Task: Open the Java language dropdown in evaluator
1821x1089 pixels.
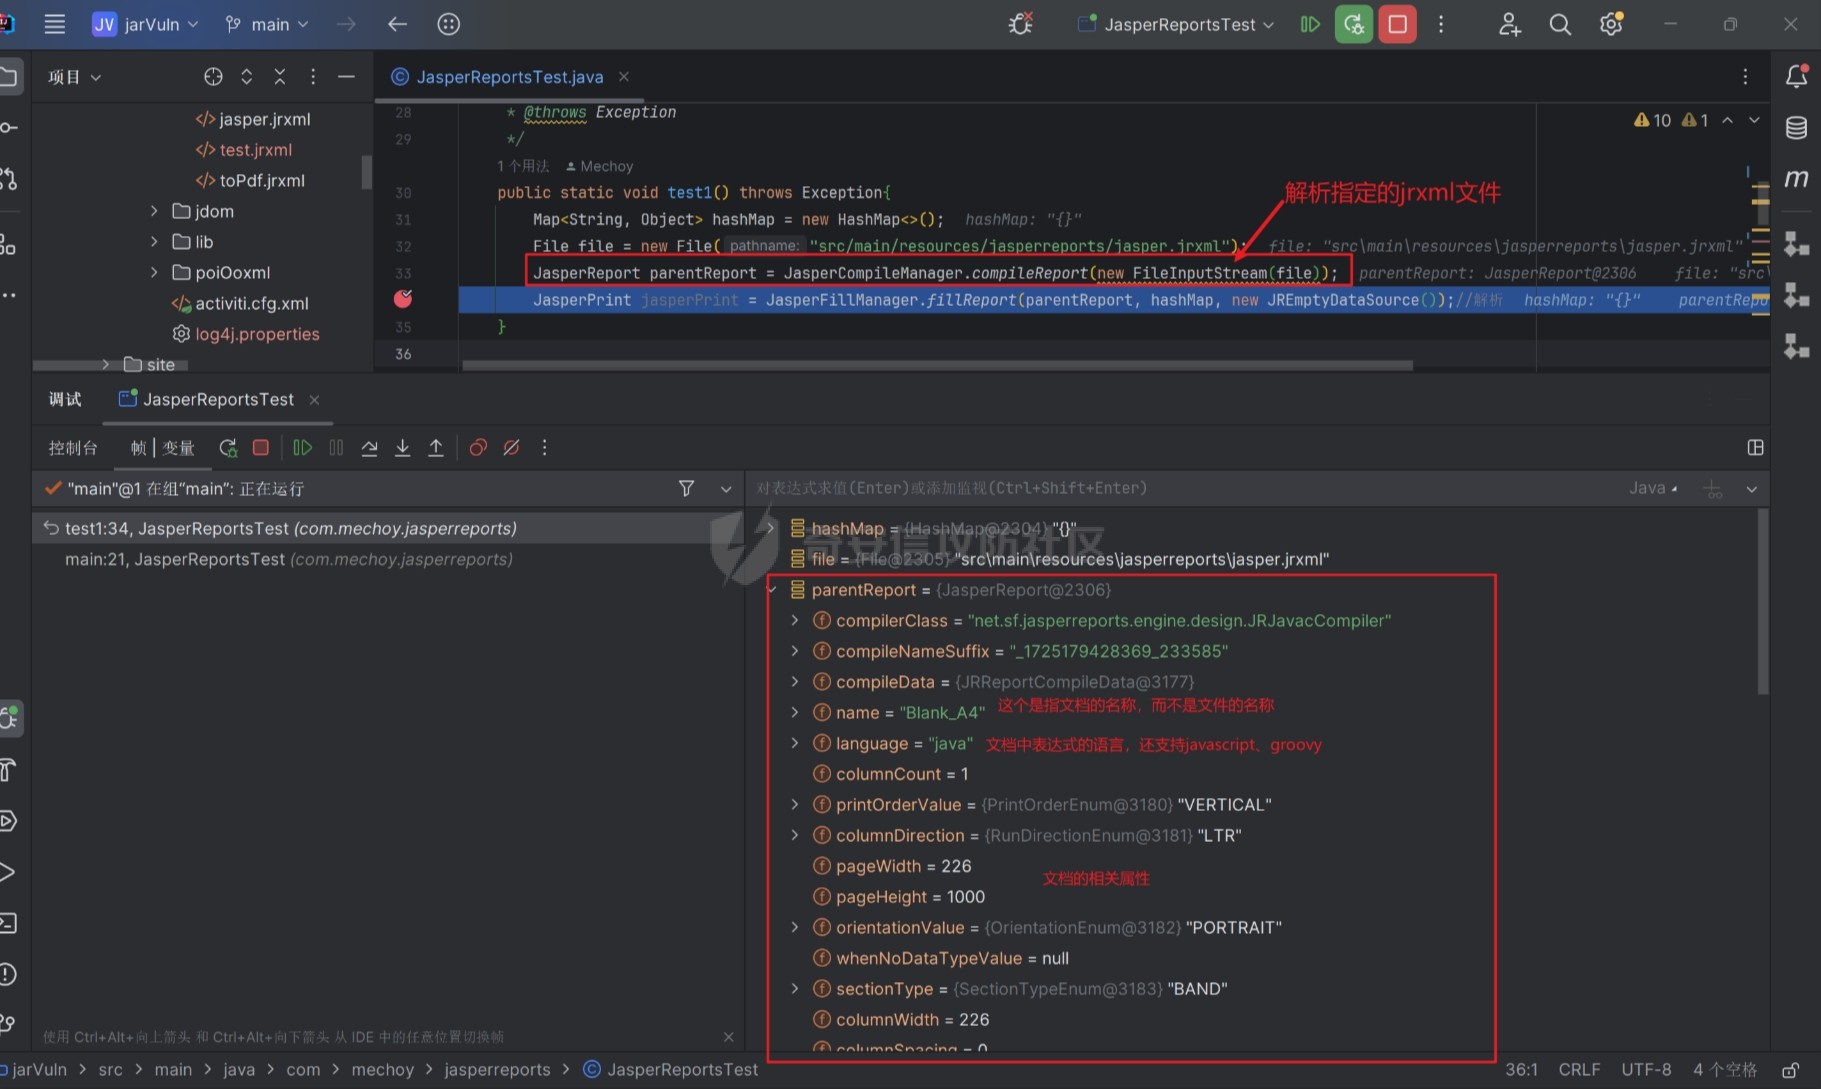Action: point(1653,488)
